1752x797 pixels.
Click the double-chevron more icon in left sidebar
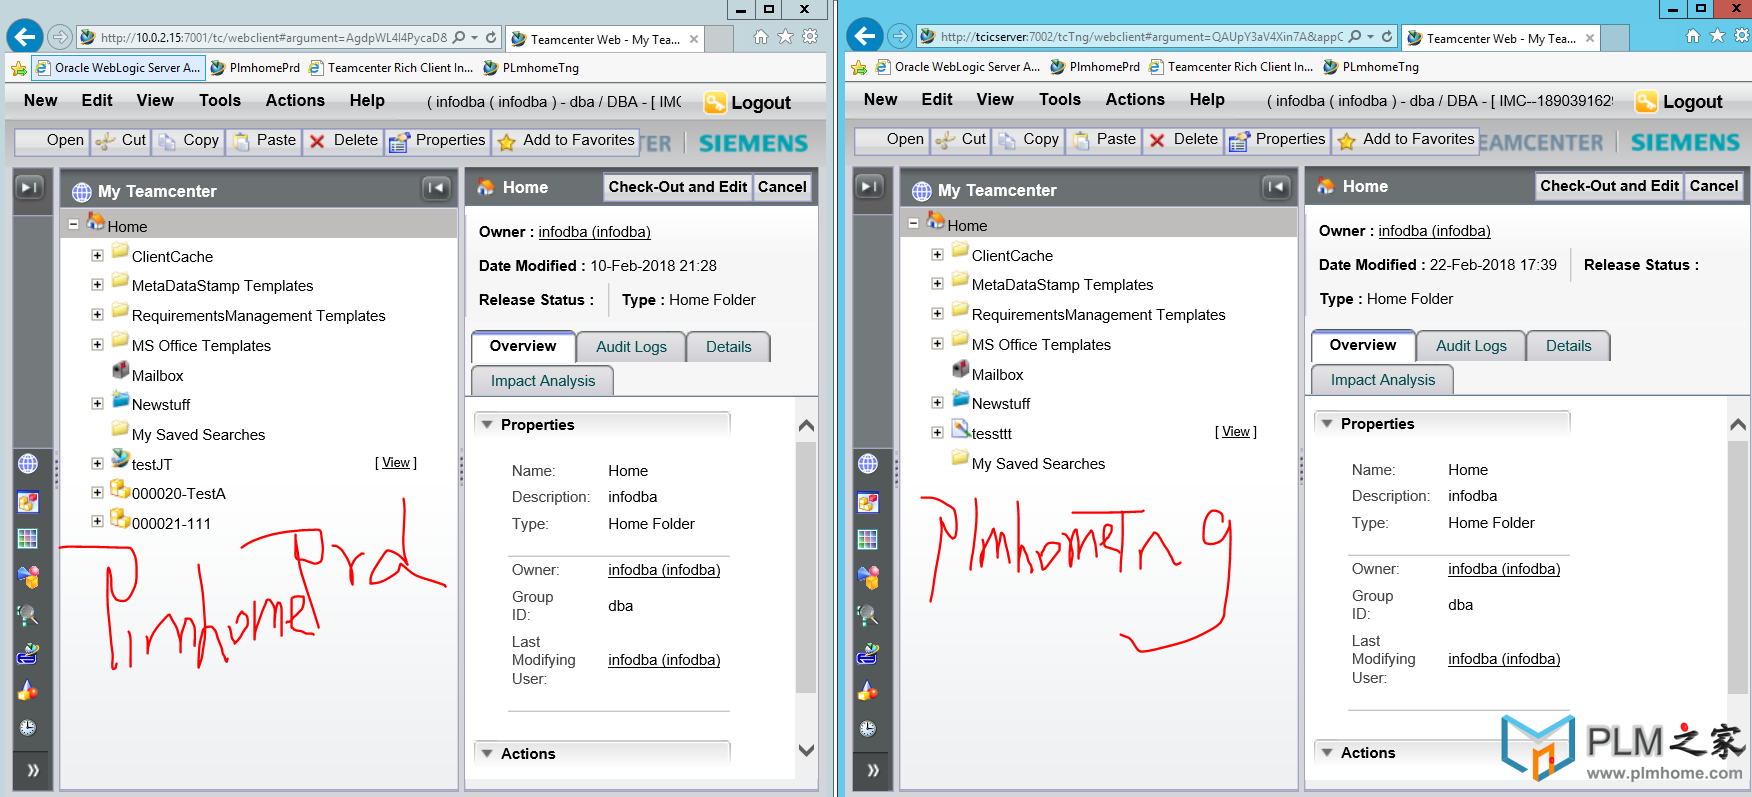33,770
